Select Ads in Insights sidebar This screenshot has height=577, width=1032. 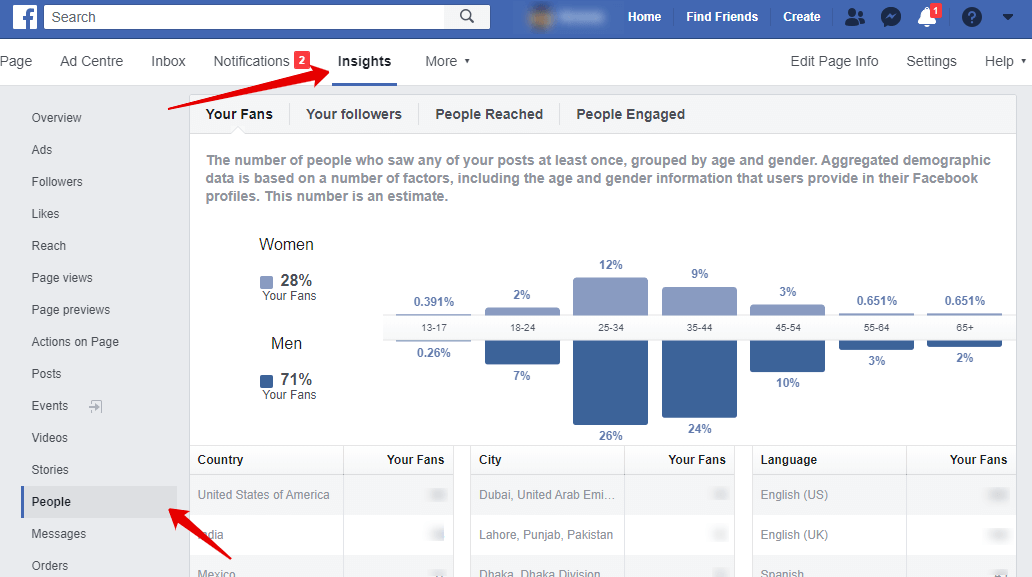tap(41, 150)
